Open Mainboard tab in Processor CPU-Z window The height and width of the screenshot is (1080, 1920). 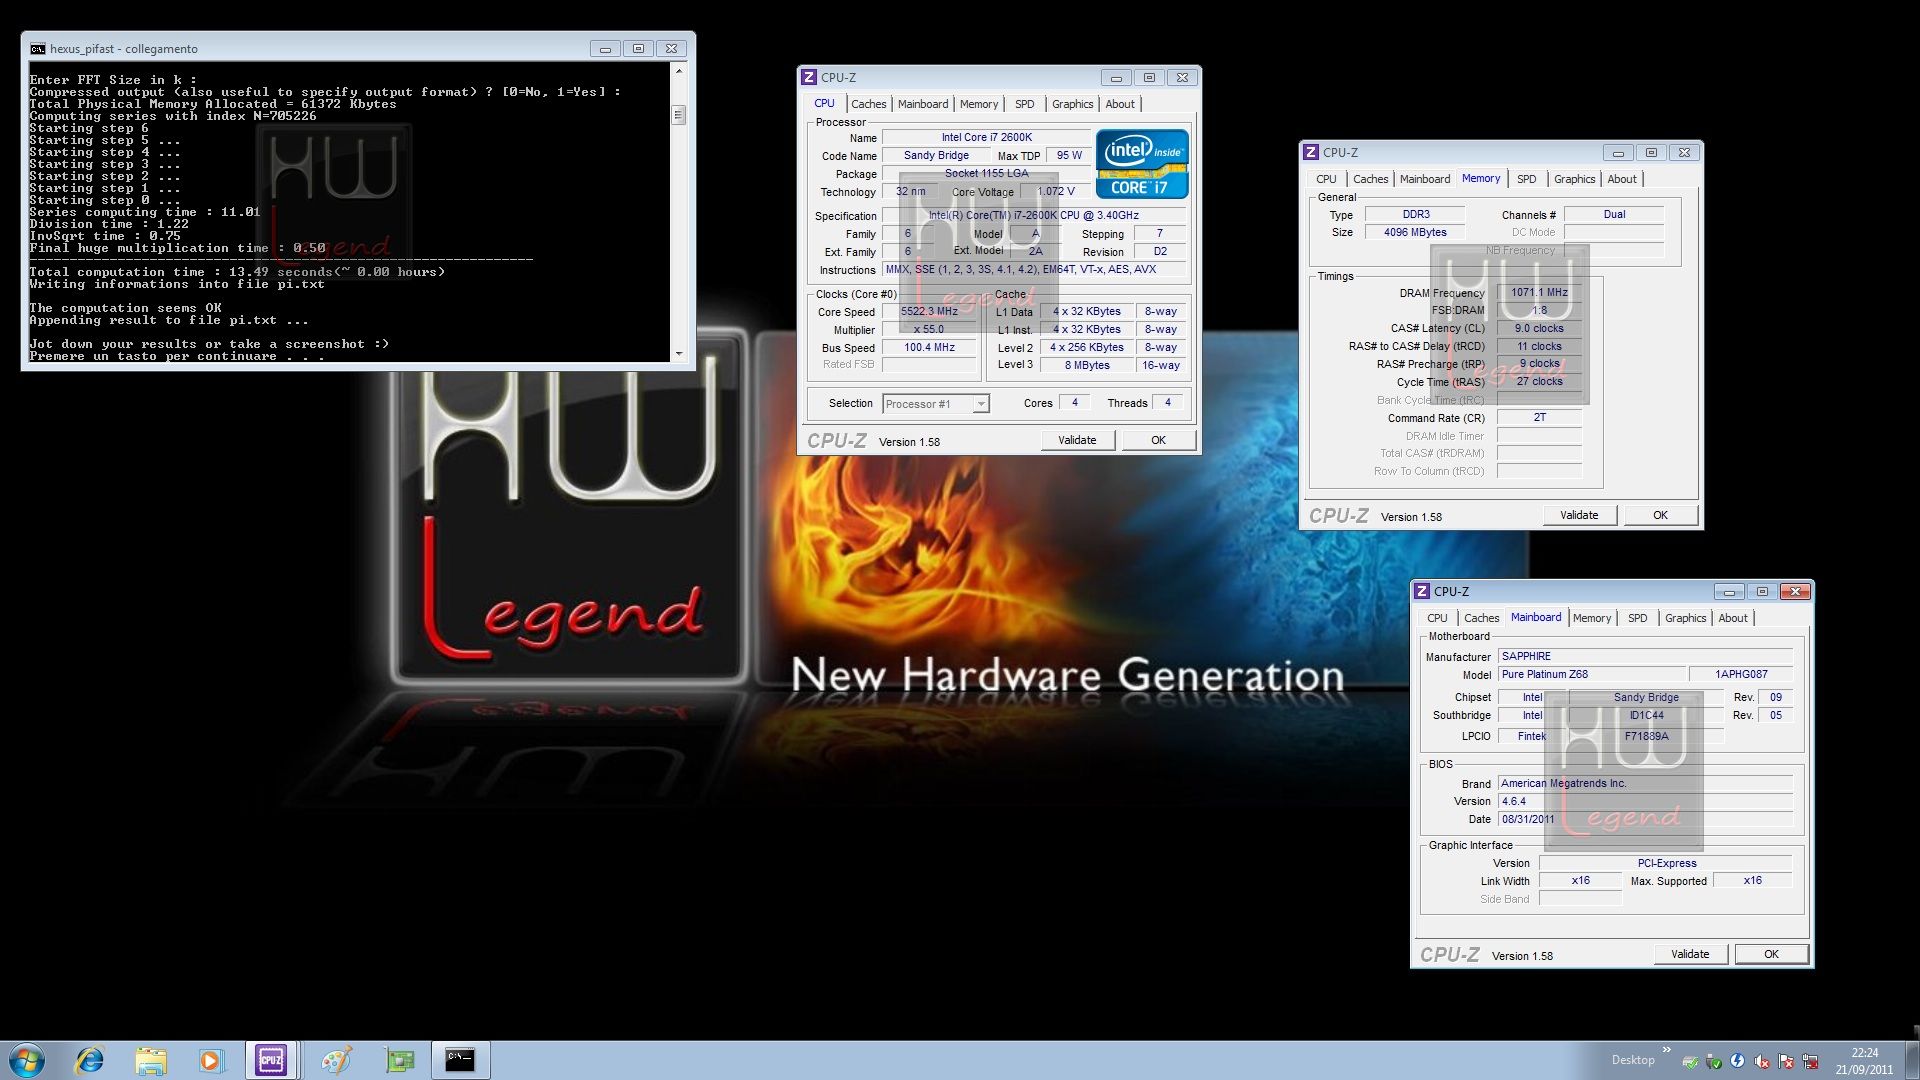[x=923, y=104]
